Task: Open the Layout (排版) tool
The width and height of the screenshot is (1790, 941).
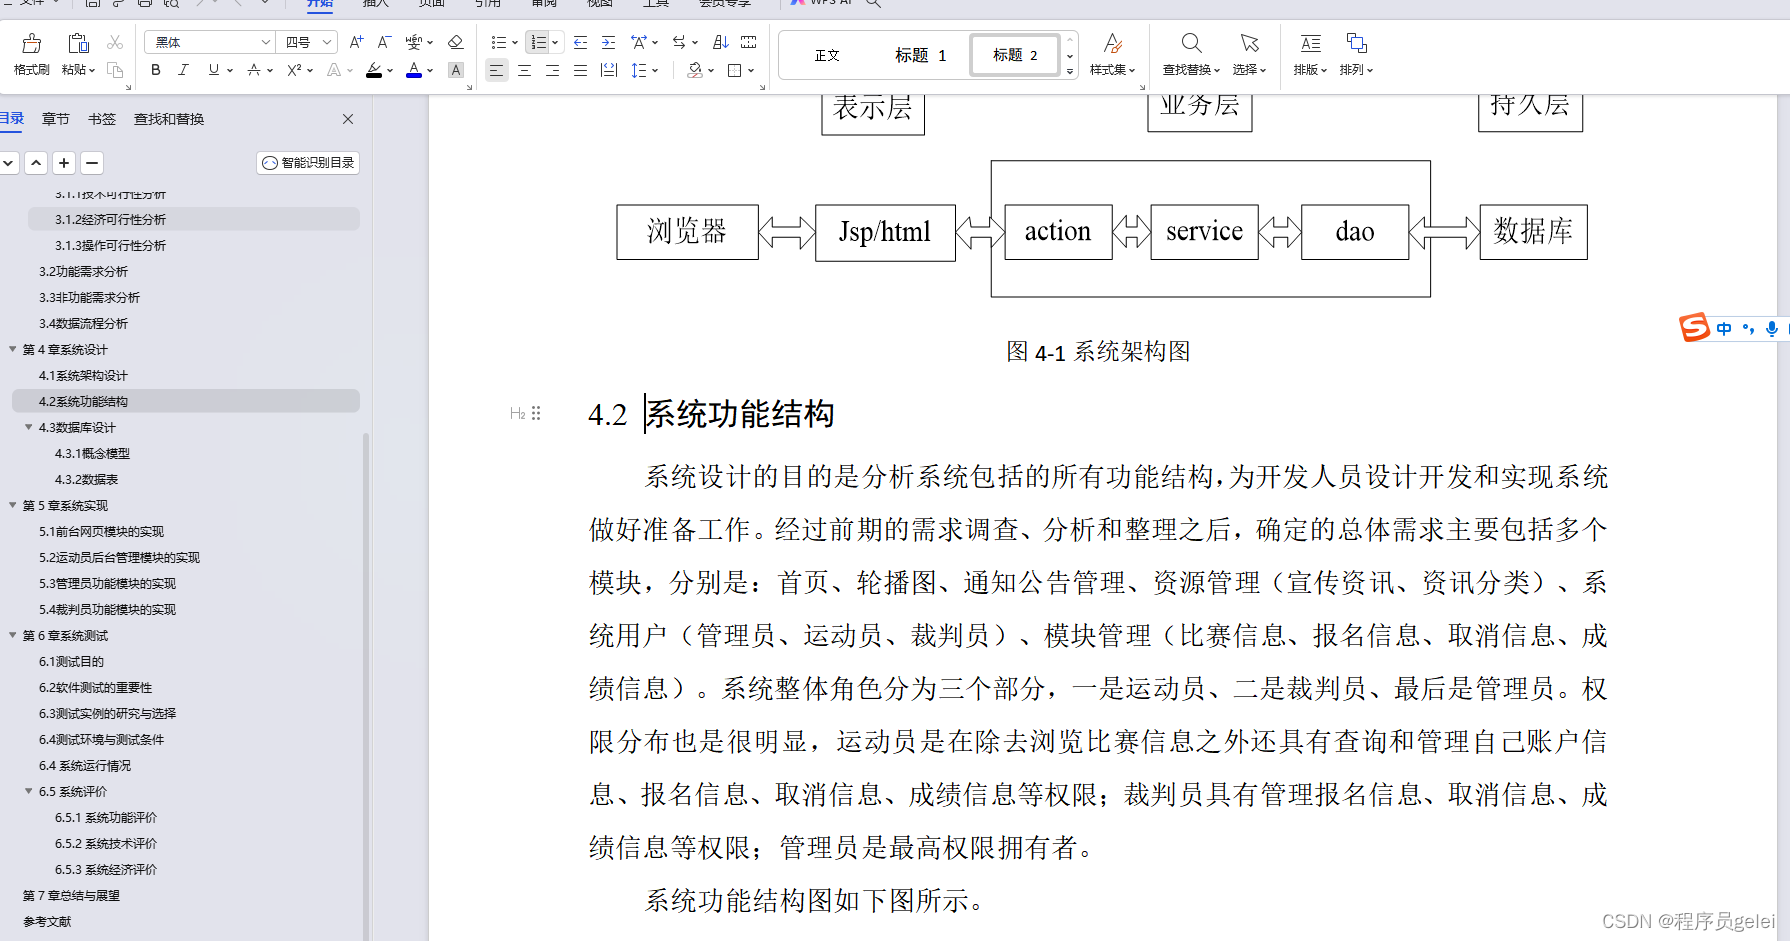Action: pyautogui.click(x=1310, y=54)
